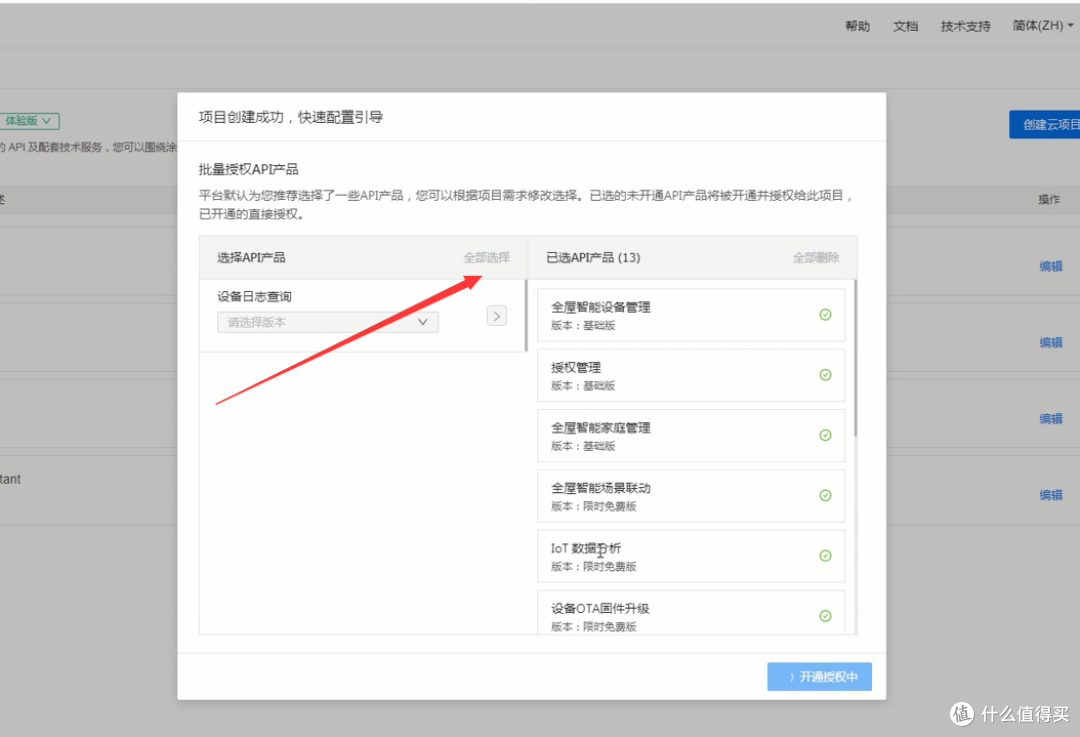1080x737 pixels.
Task: Select the 全屋智能家庭管理 card title
Action: click(x=601, y=428)
